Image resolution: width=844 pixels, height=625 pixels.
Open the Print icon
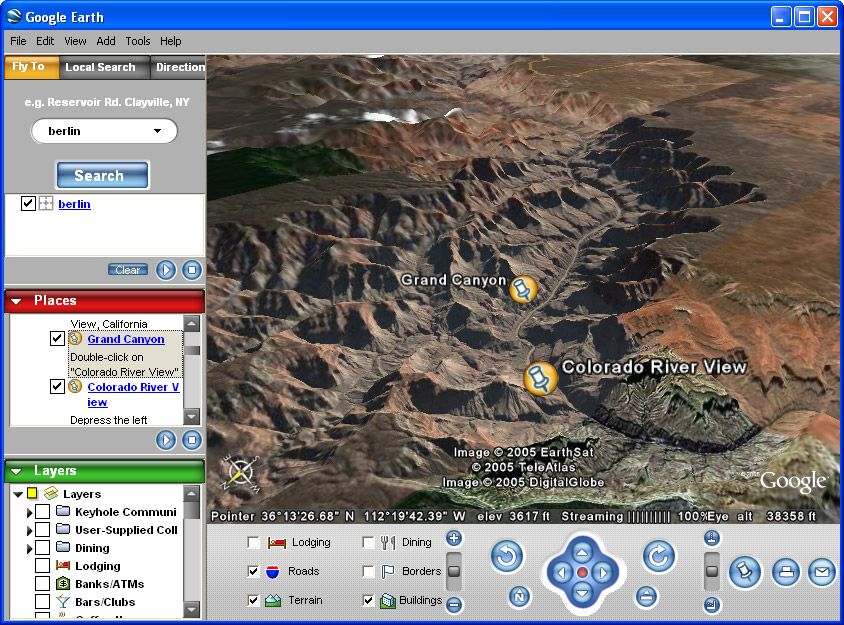(x=788, y=572)
